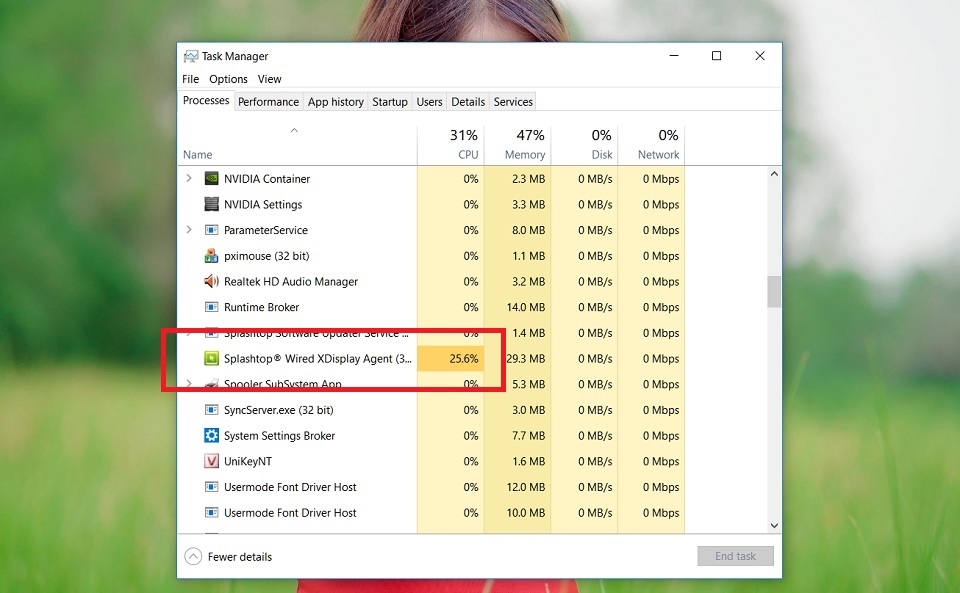Collapse view using Fewer details arrow

[x=193, y=556]
